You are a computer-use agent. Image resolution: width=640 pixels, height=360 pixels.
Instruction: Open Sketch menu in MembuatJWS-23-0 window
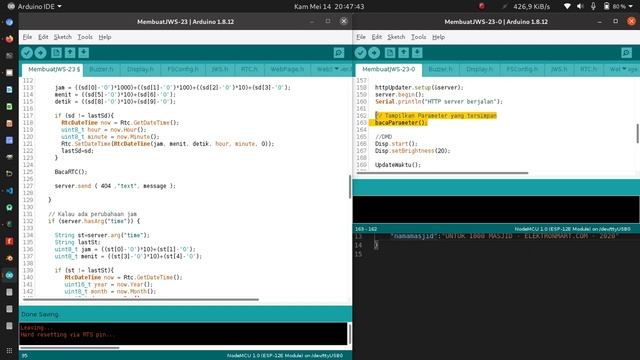[x=396, y=37]
